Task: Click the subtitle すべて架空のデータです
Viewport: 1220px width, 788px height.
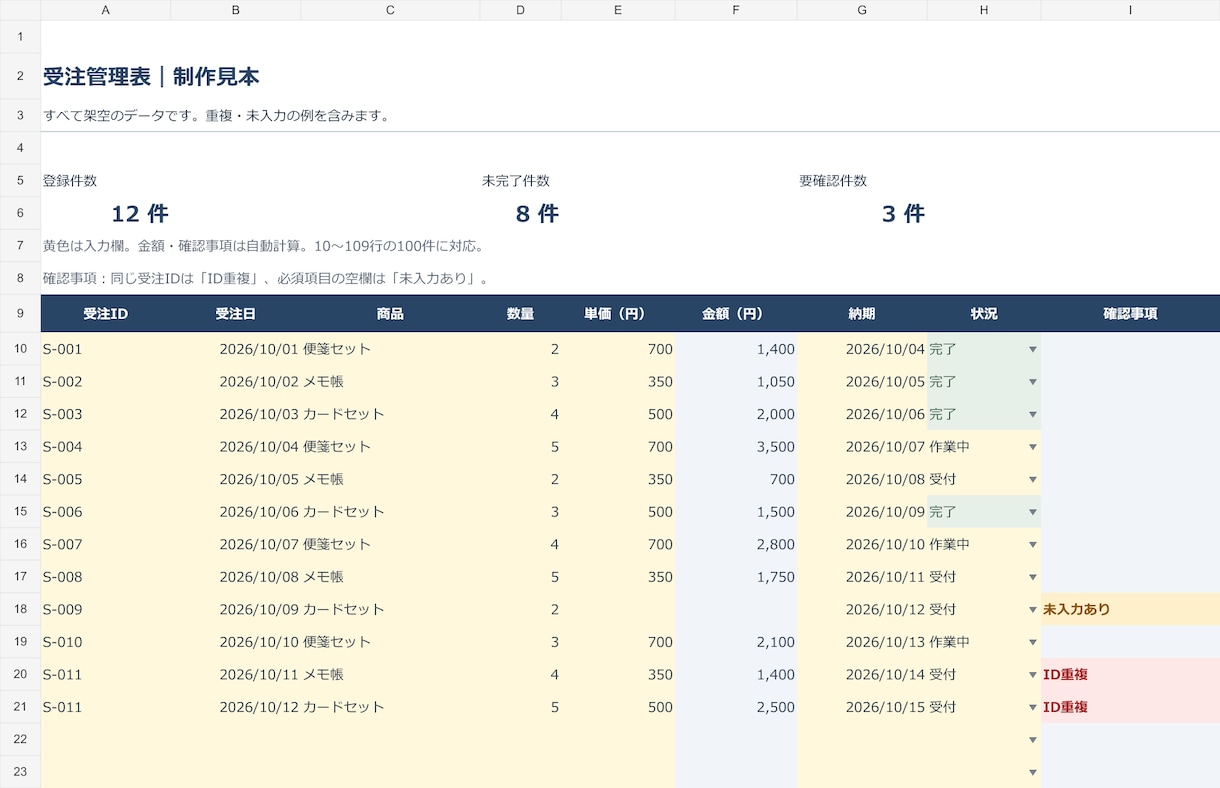Action: pos(216,115)
